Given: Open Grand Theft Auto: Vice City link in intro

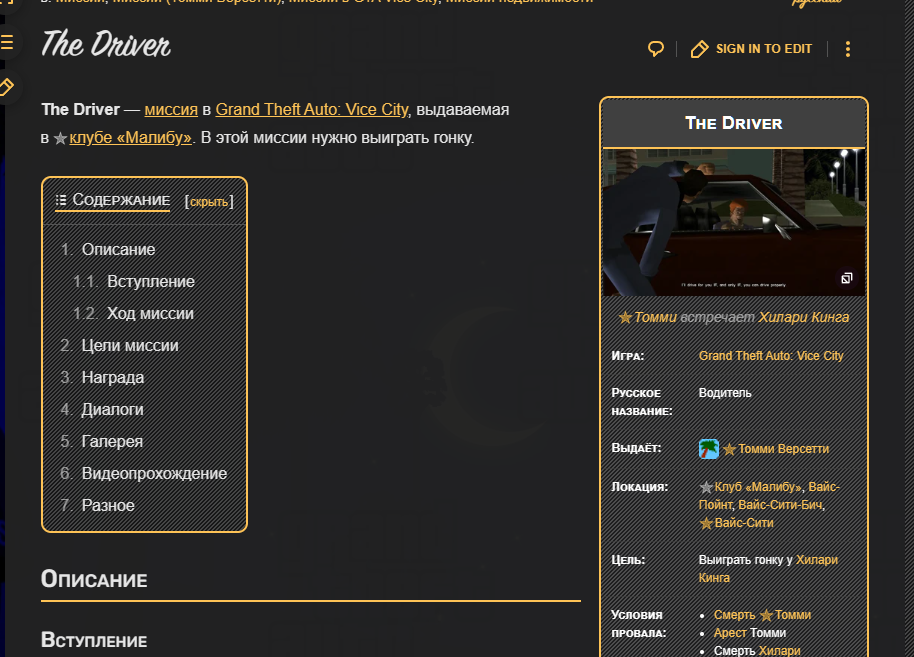Looking at the screenshot, I should (x=312, y=110).
